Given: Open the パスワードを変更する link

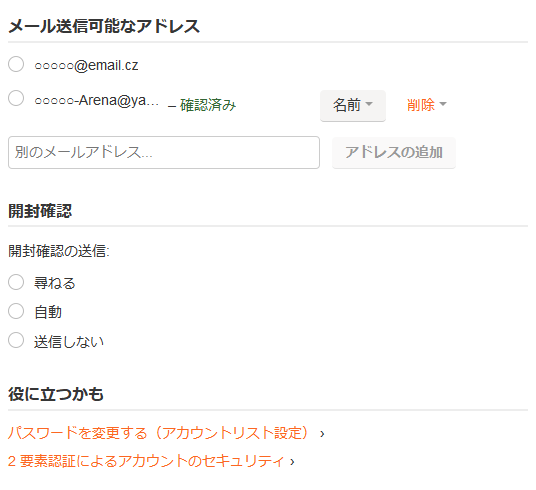Looking at the screenshot, I should pos(158,433).
